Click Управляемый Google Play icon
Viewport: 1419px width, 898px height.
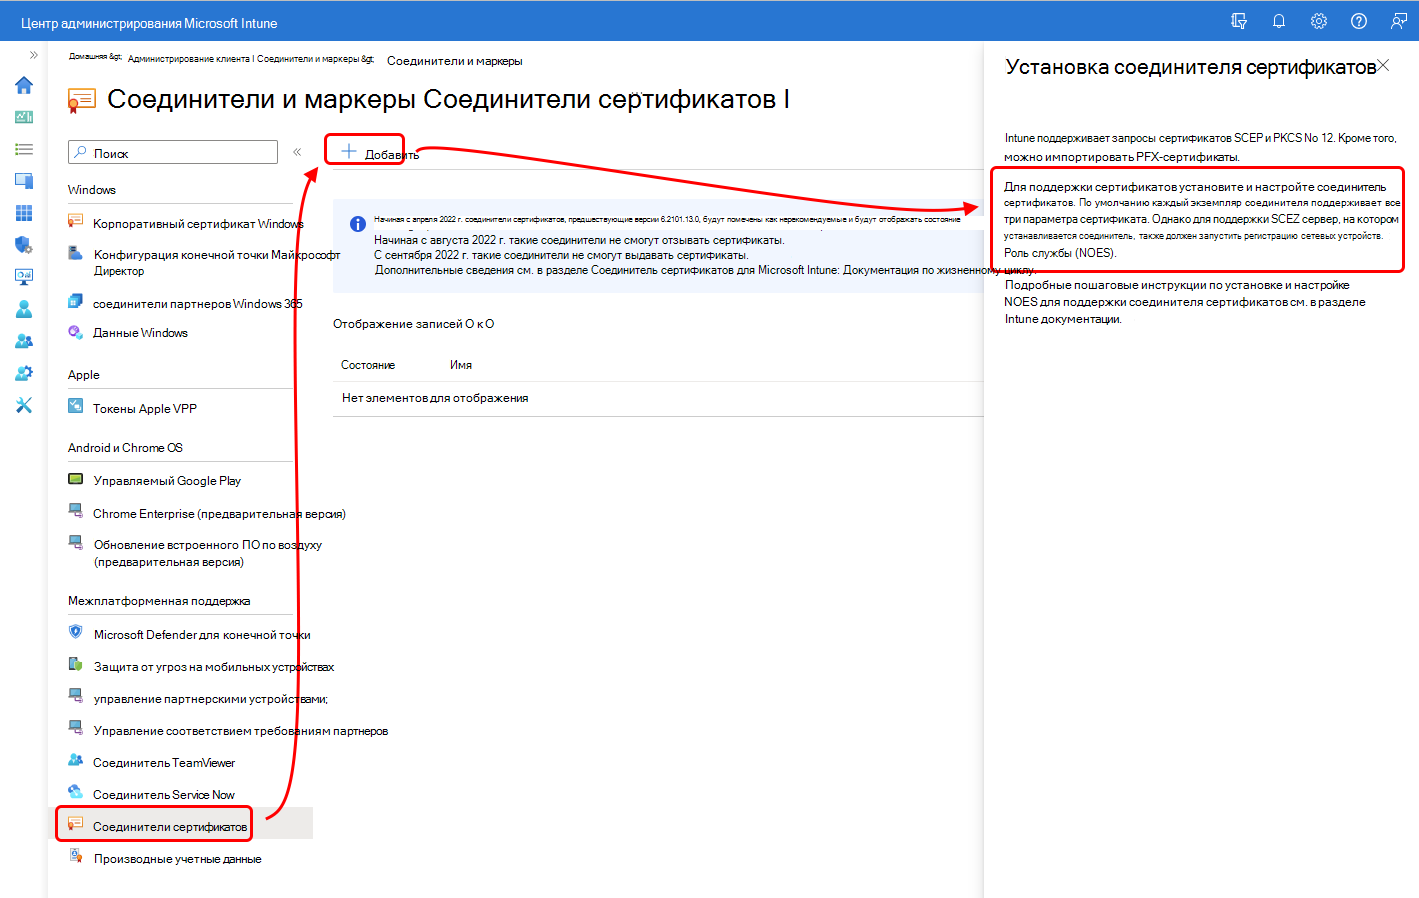[x=75, y=478]
